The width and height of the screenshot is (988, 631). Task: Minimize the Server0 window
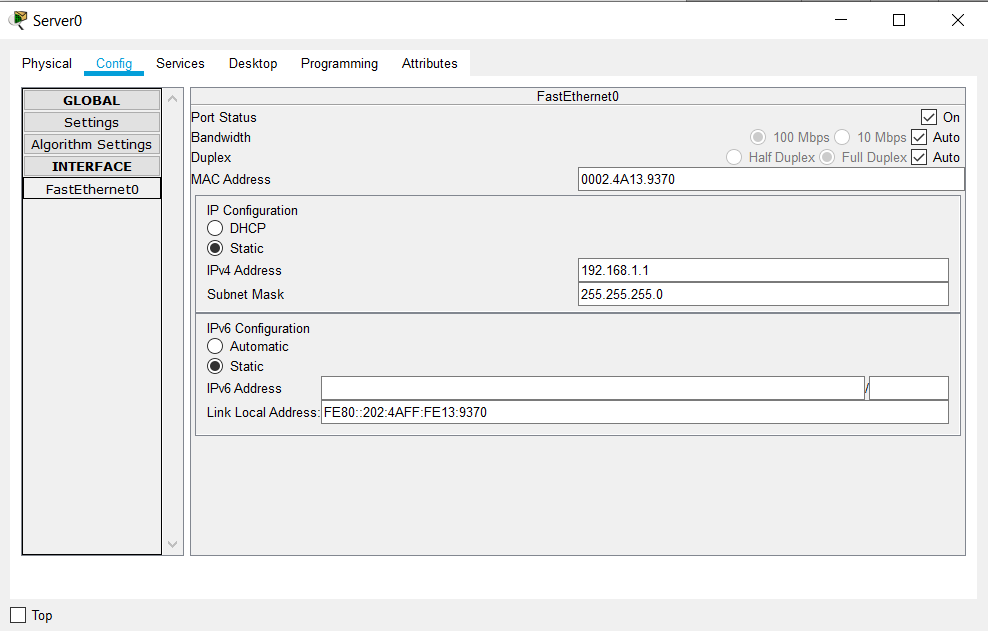(841, 20)
